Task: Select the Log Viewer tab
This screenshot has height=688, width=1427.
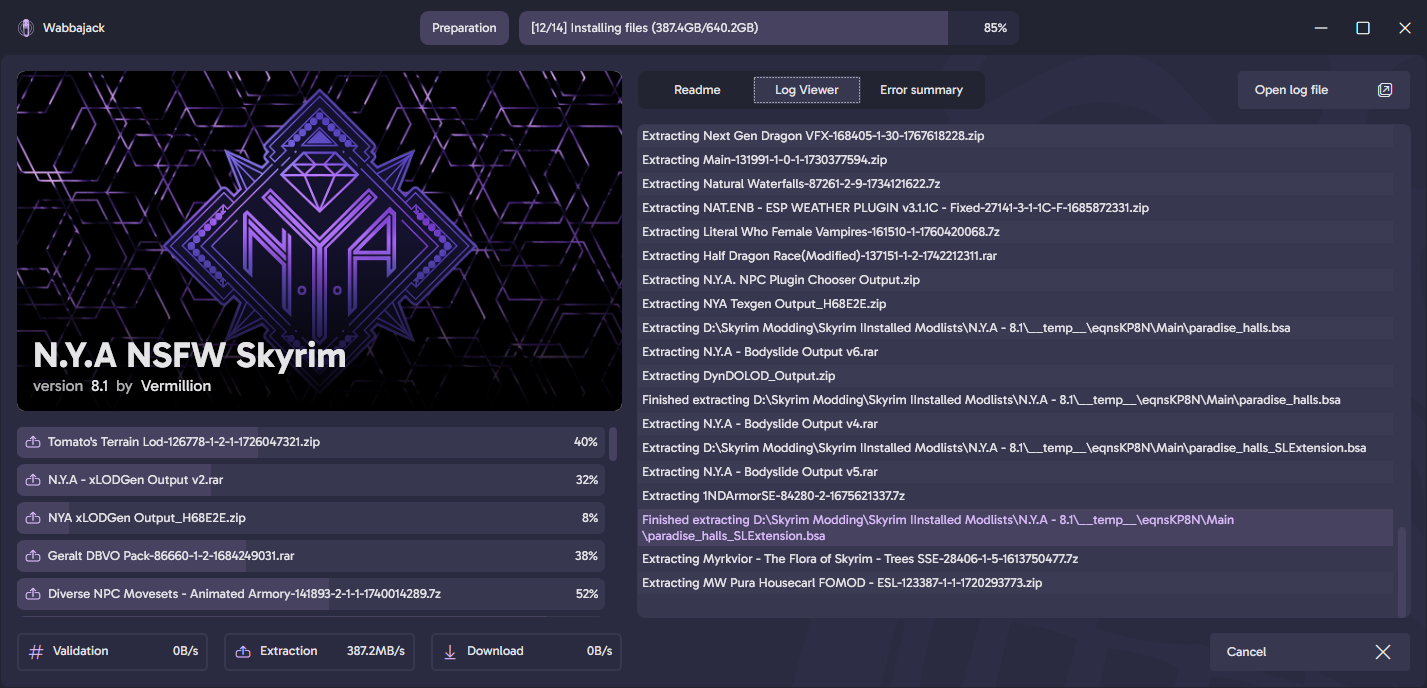Action: 807,90
